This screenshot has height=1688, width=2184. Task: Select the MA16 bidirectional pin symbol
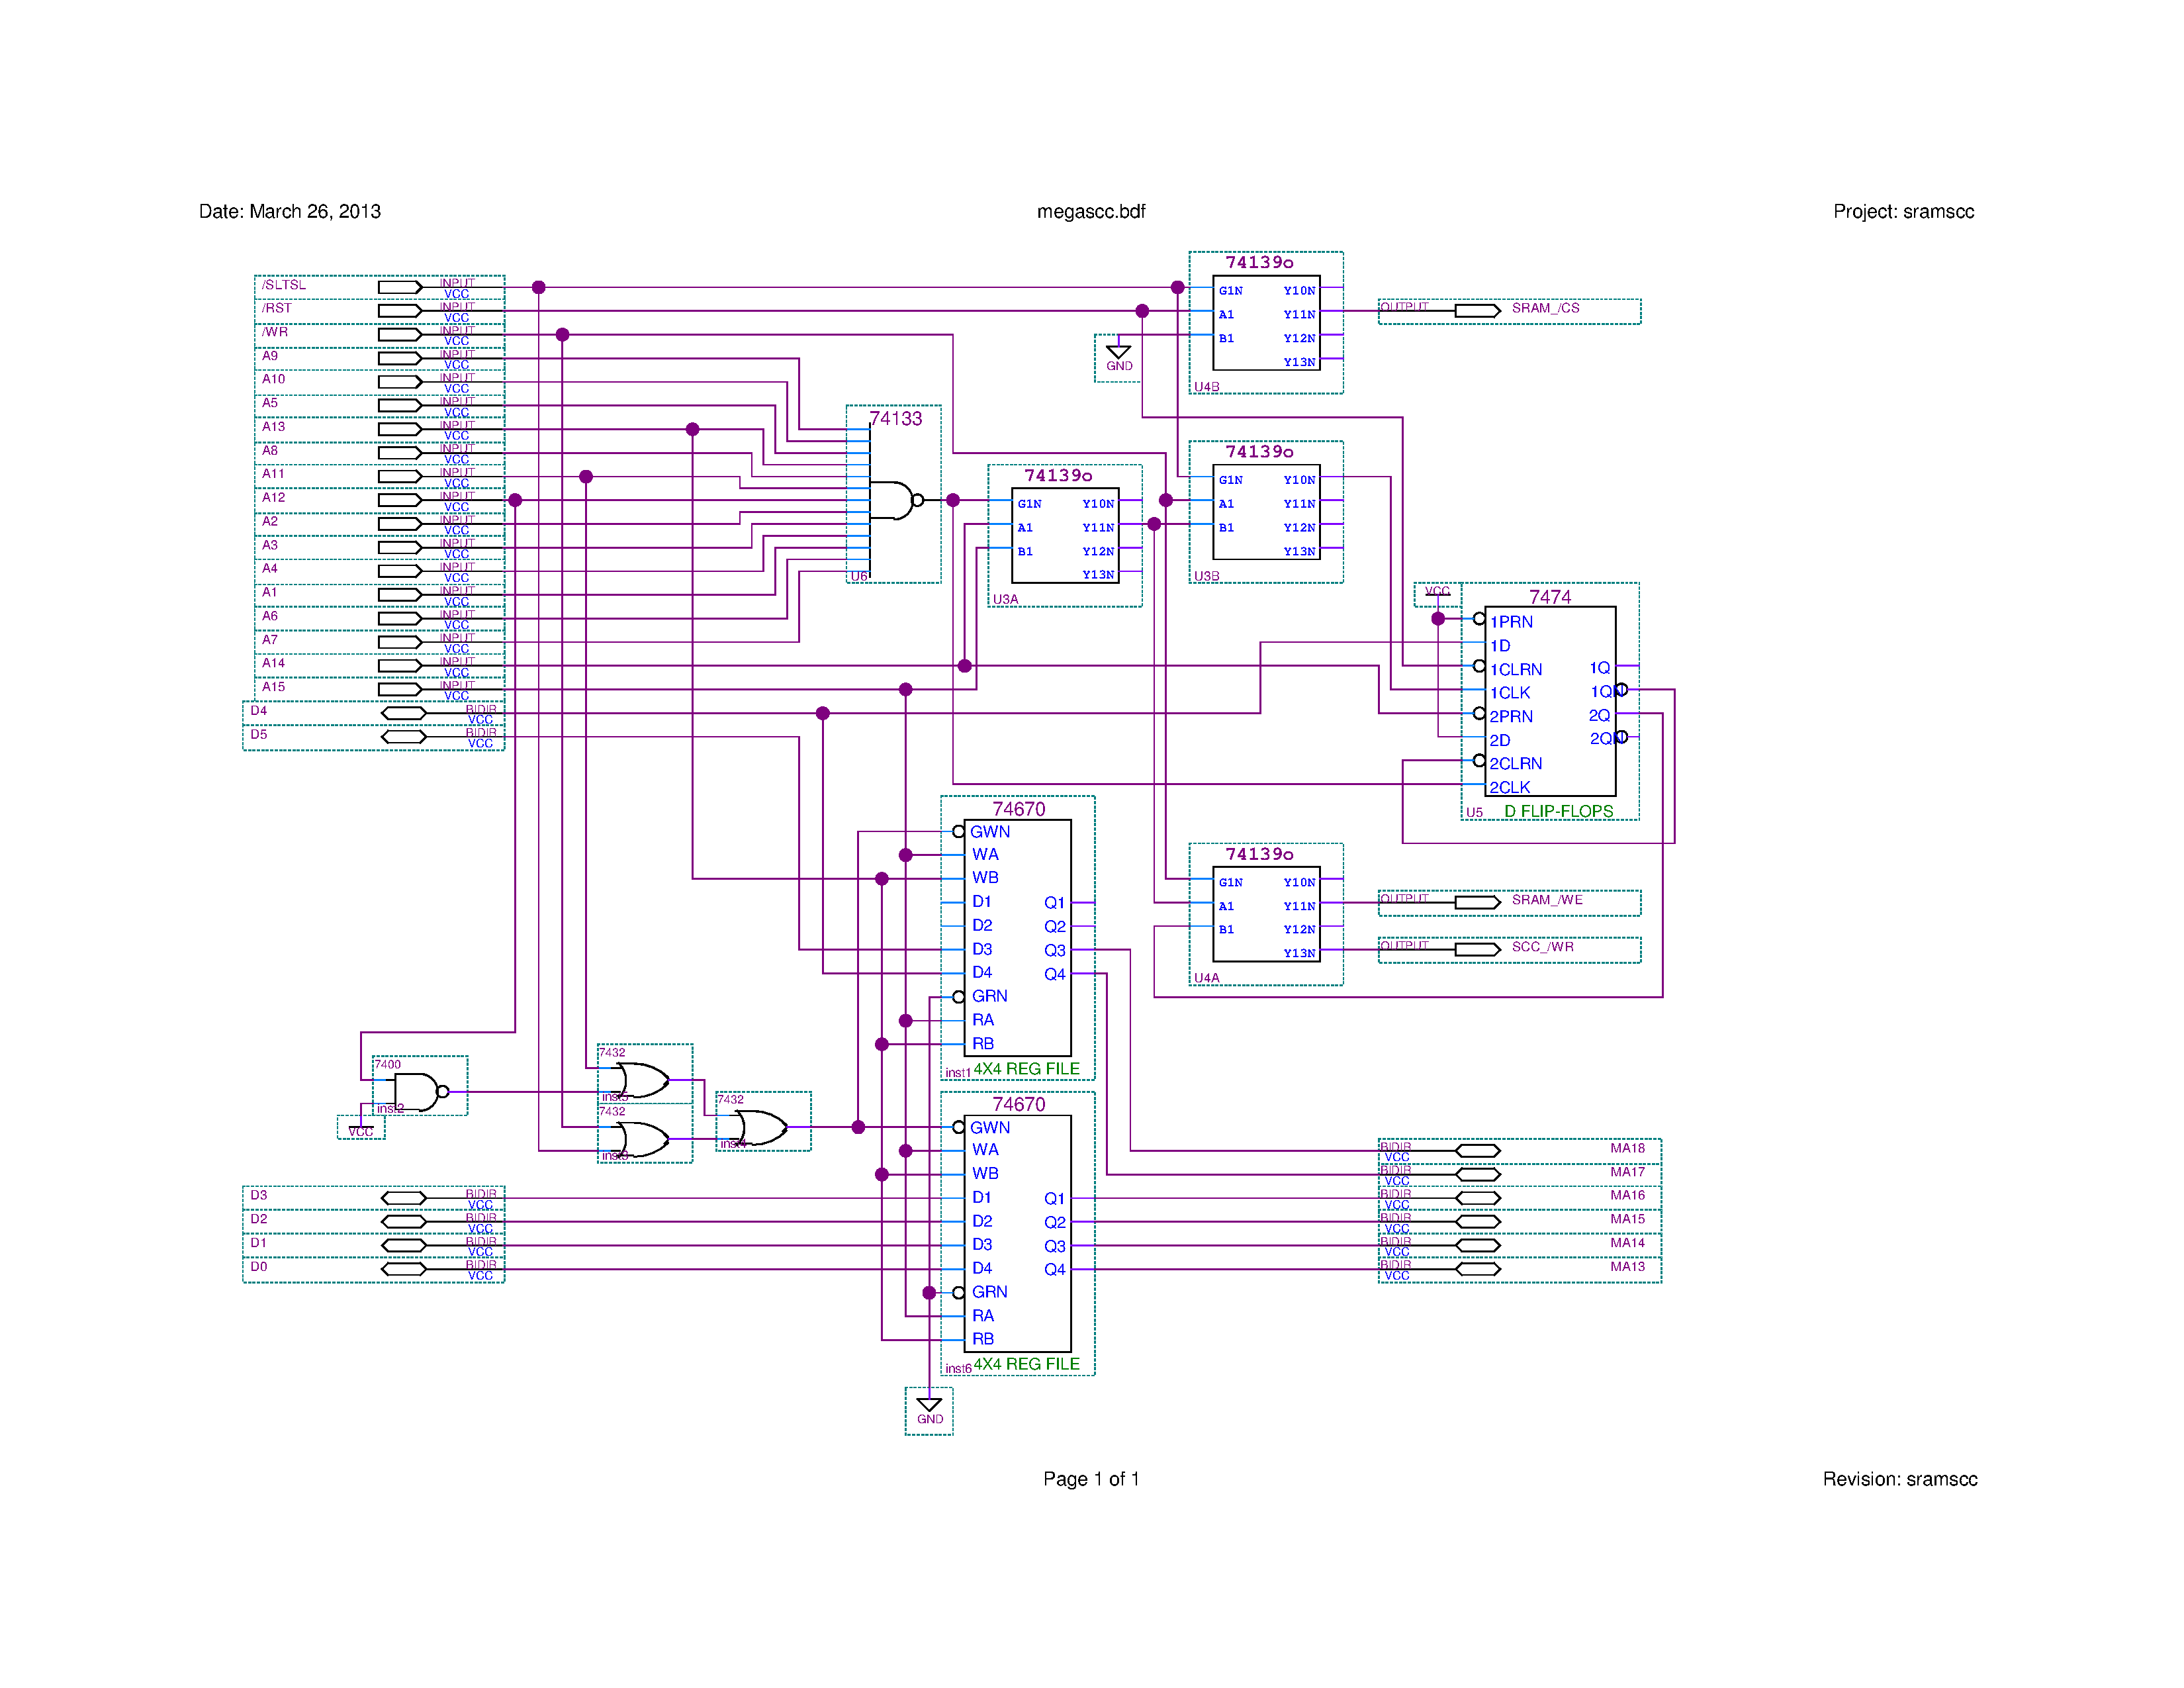(x=1478, y=1198)
